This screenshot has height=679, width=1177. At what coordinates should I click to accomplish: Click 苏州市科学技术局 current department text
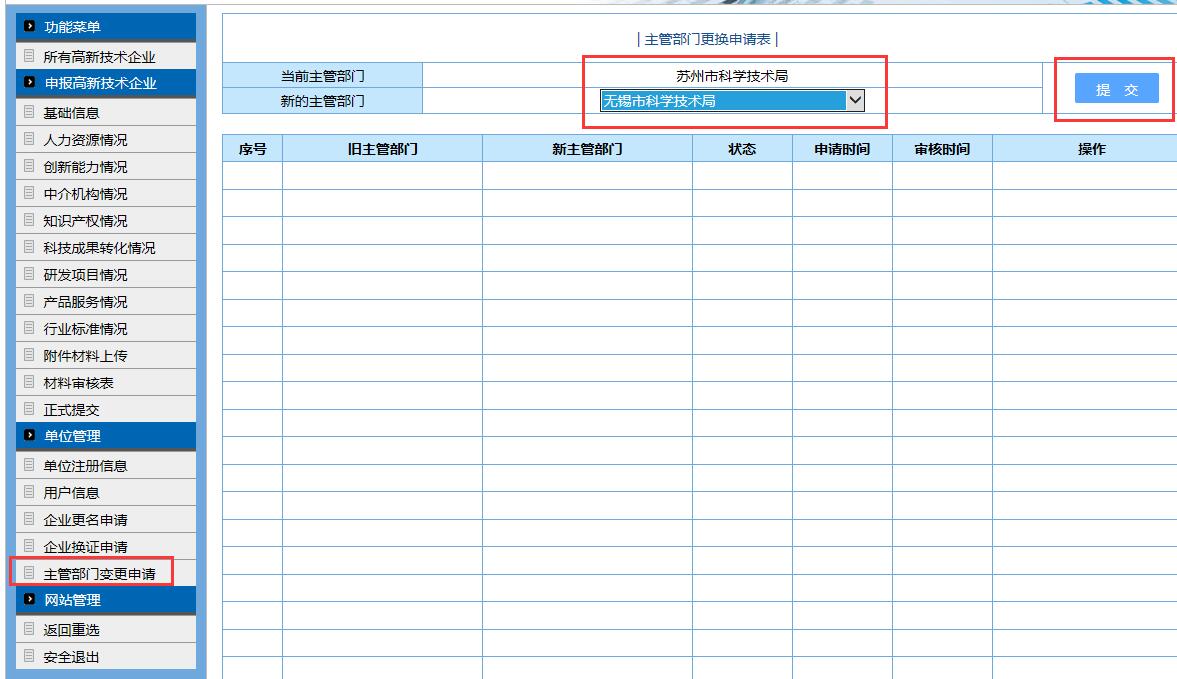[x=732, y=76]
